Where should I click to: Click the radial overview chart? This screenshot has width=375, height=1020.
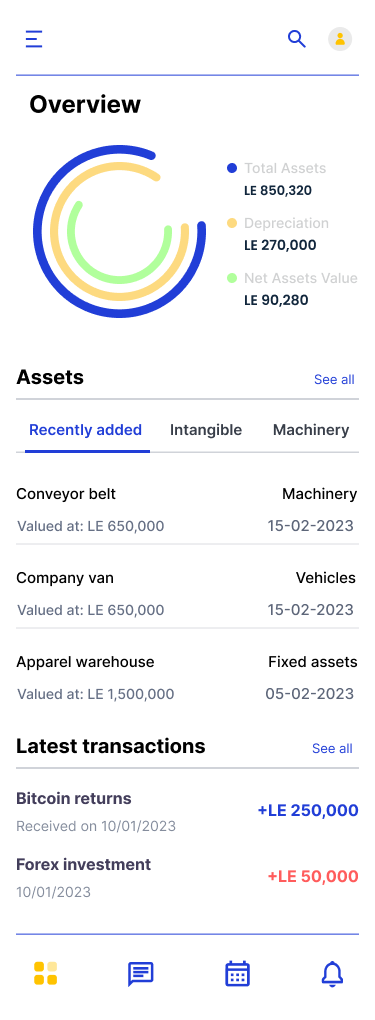119,232
